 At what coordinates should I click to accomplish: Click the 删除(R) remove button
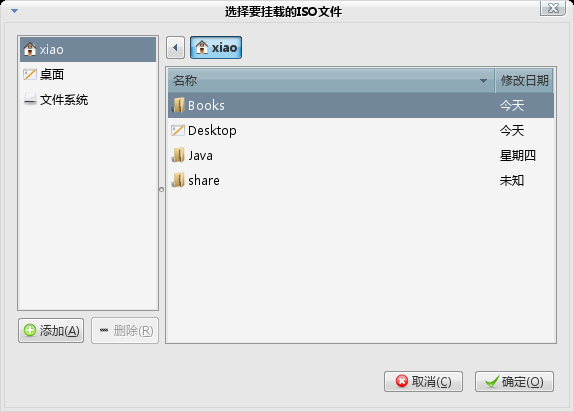point(125,330)
